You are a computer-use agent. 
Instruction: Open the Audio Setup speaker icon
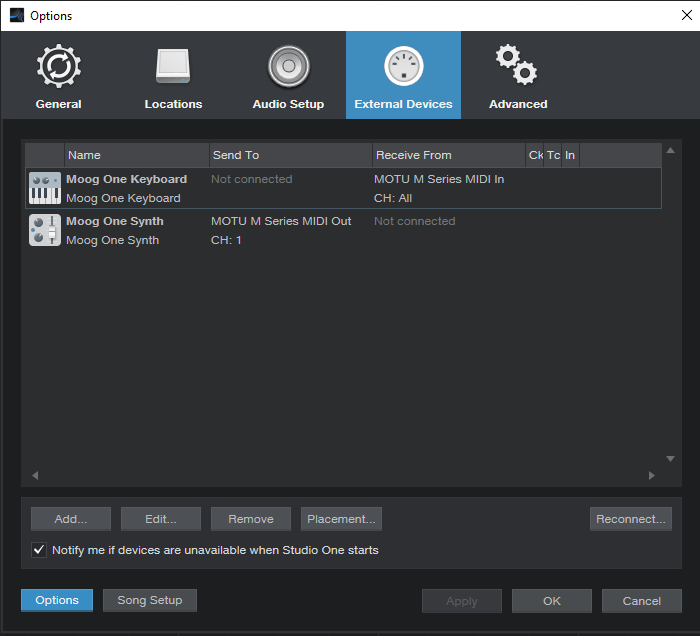(x=288, y=66)
